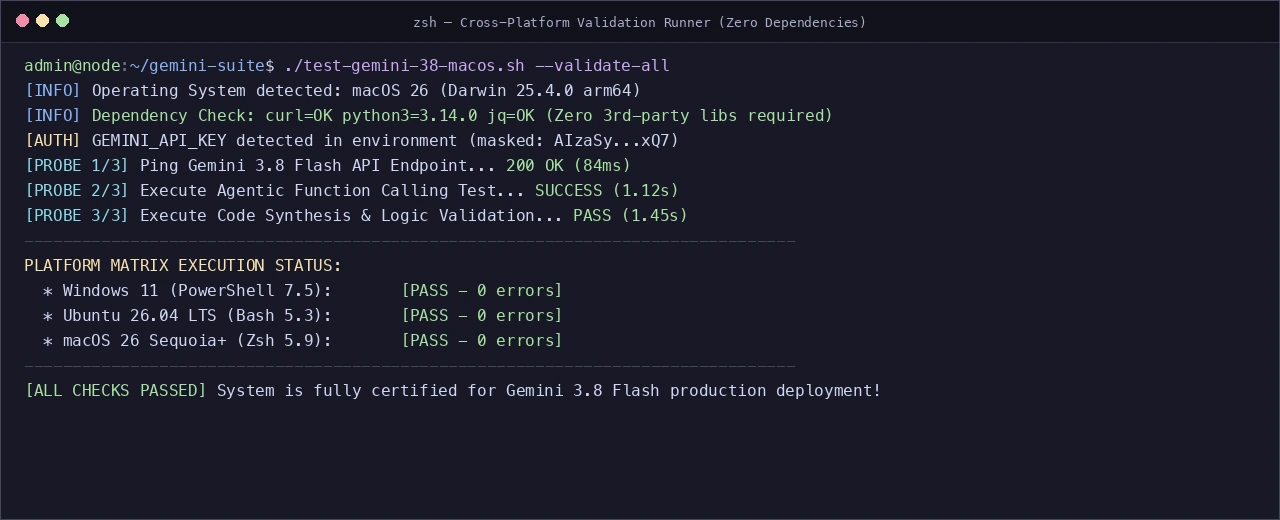
Task: Click 'System is fully certified for Gemini 3.8 Flash production deployment!' text
Action: coord(549,391)
